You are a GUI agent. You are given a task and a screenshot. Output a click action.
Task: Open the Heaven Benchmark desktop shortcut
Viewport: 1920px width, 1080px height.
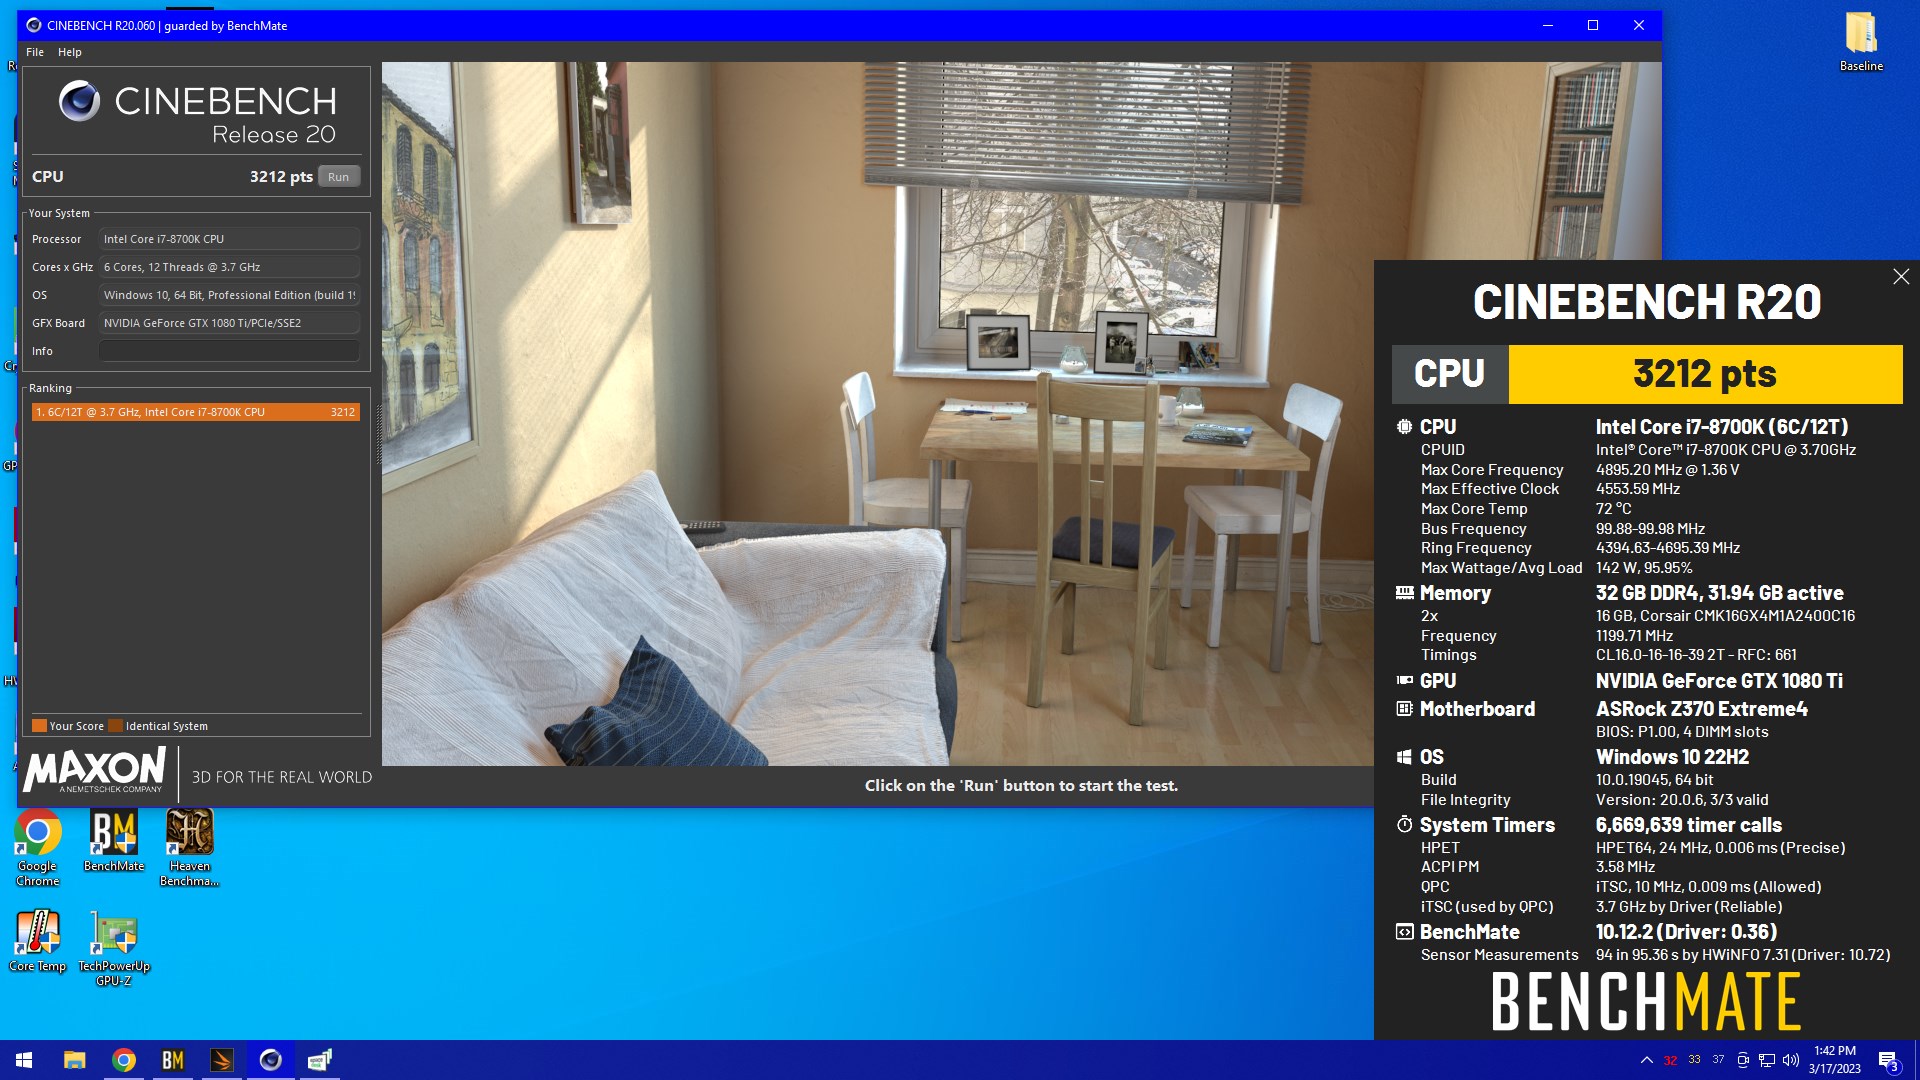(x=189, y=848)
